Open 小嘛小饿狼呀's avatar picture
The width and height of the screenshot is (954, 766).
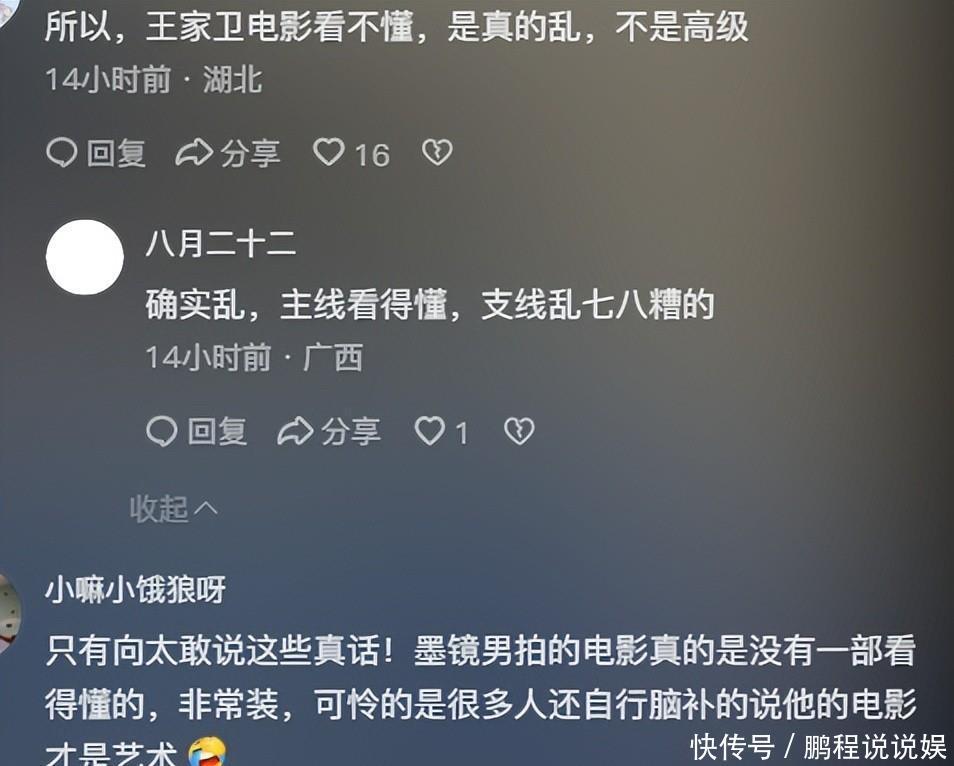click(9, 611)
